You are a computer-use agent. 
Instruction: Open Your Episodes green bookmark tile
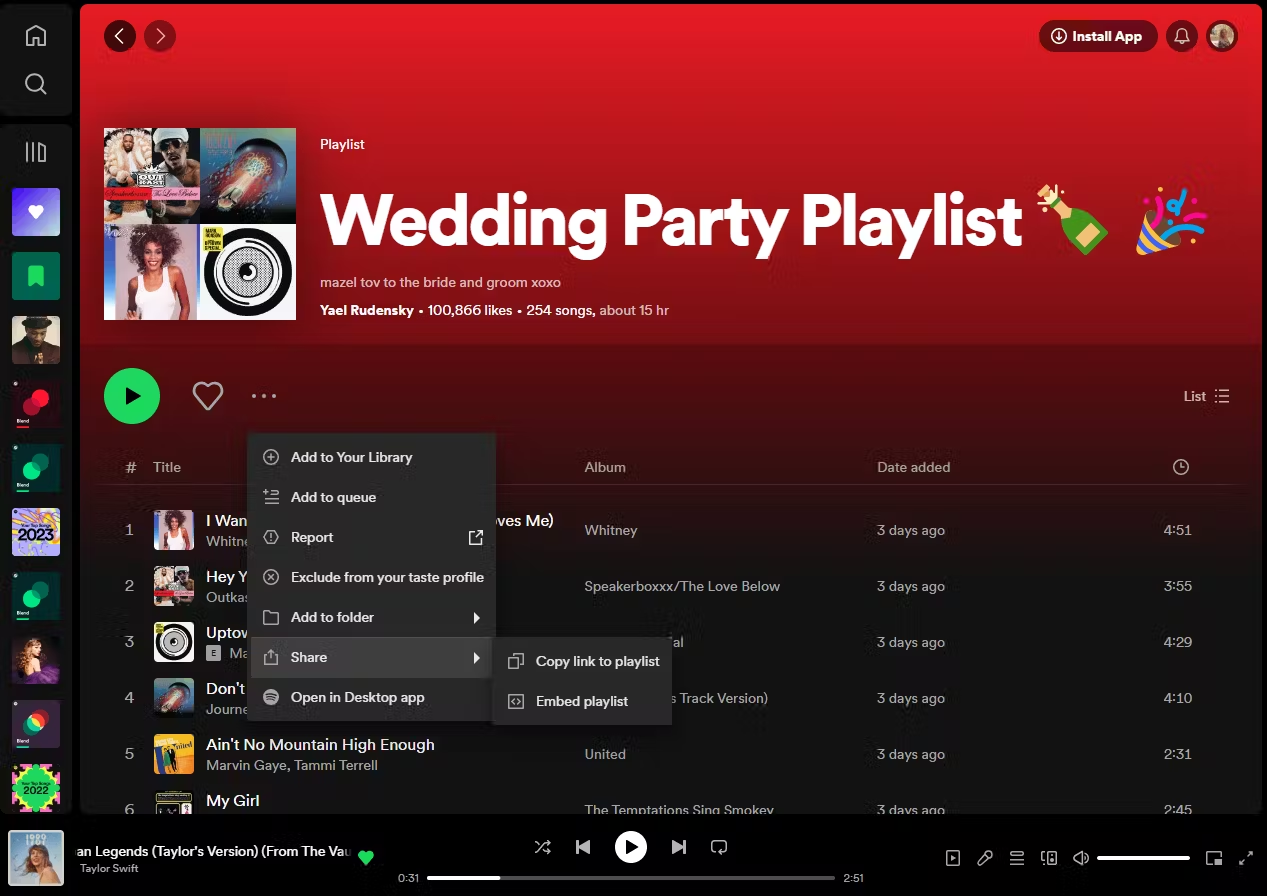pos(36,276)
